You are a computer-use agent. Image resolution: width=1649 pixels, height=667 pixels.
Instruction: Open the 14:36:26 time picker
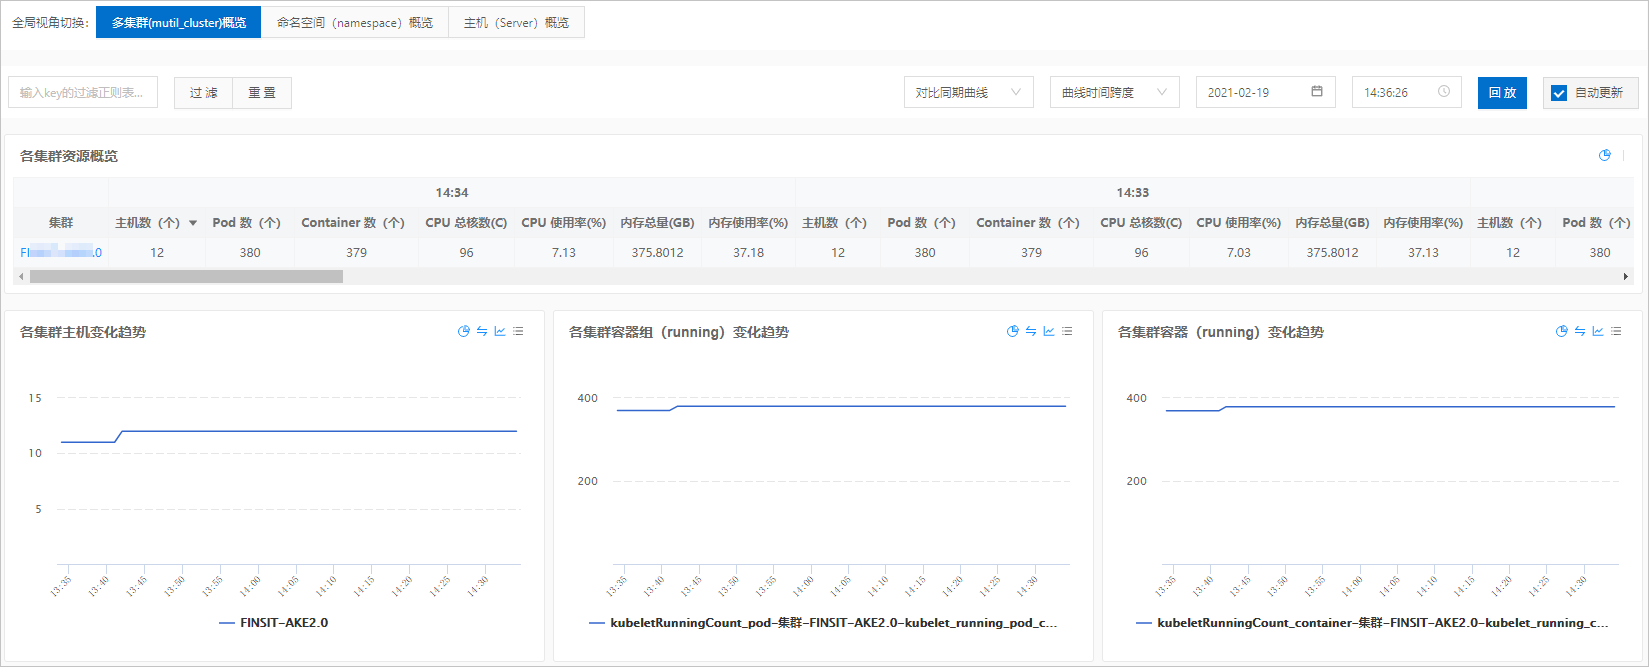(x=1406, y=92)
